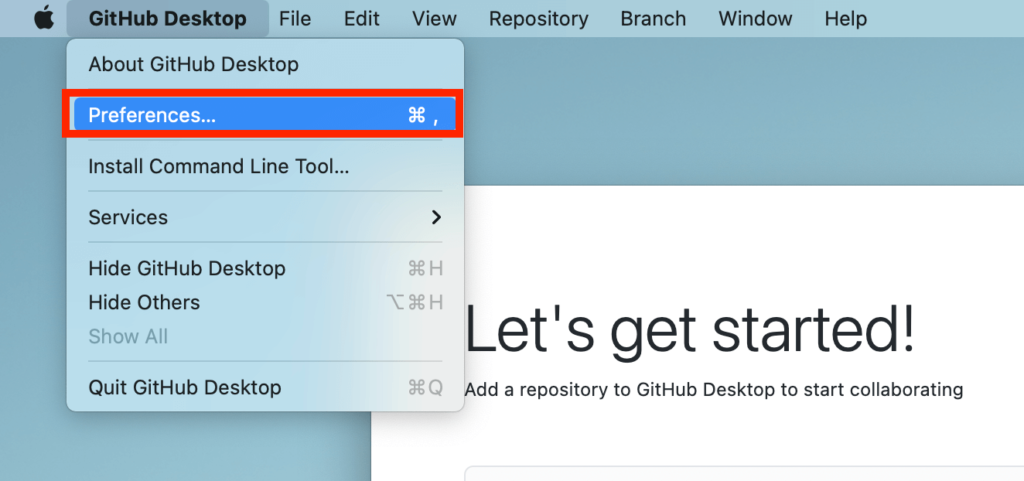The image size is (1024, 481).
Task: Open the GitHub Desktop menu bar item
Action: coord(168,18)
